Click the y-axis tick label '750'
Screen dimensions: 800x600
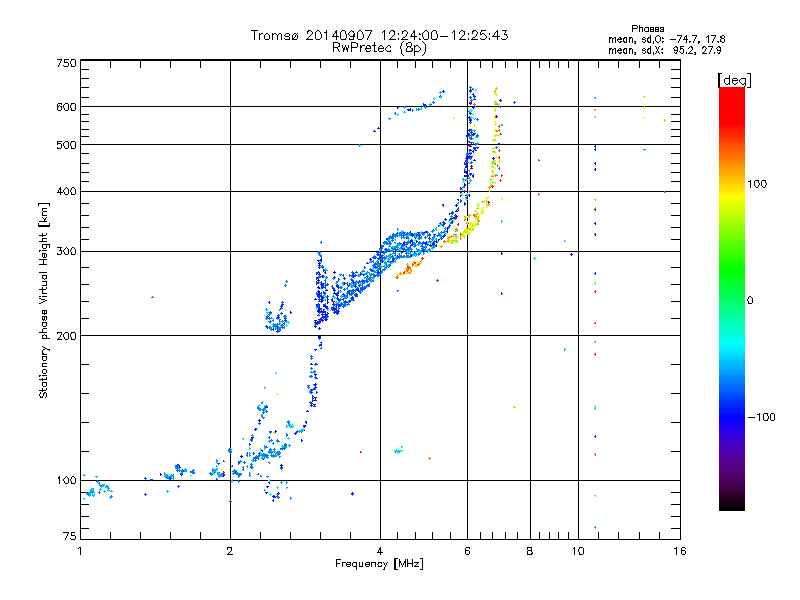(x=66, y=63)
